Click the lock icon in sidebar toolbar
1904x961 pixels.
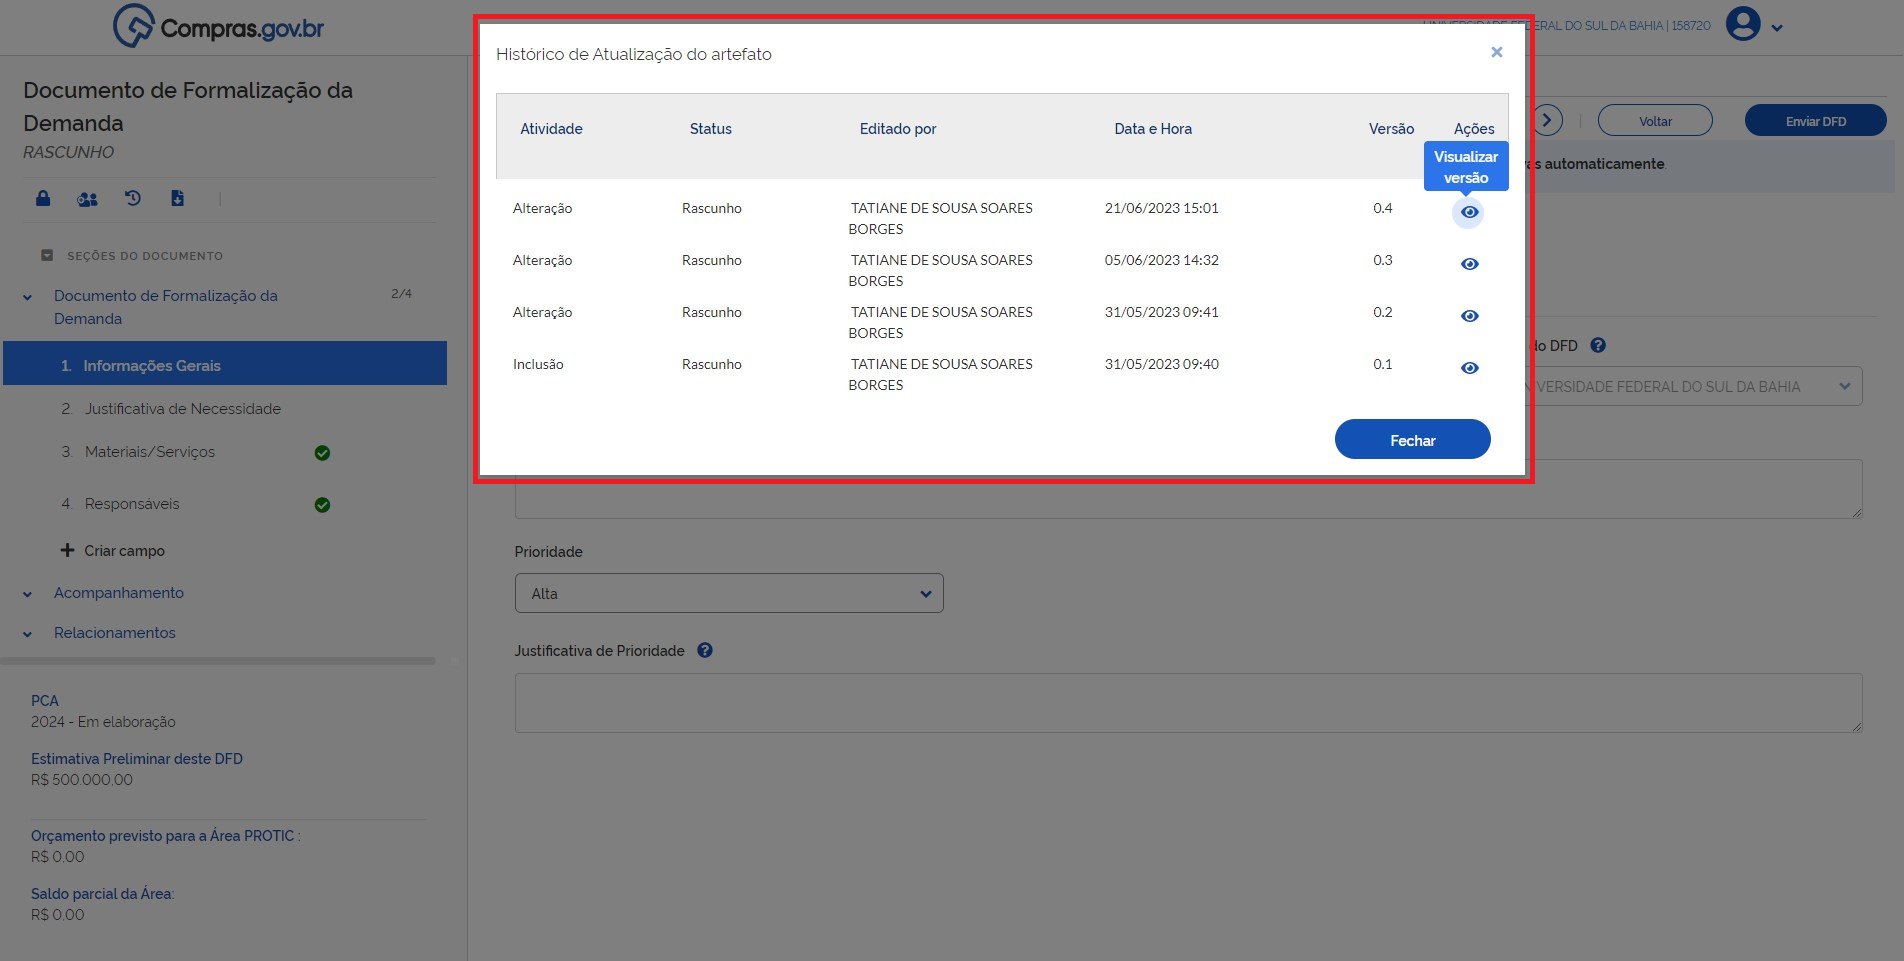coord(43,198)
